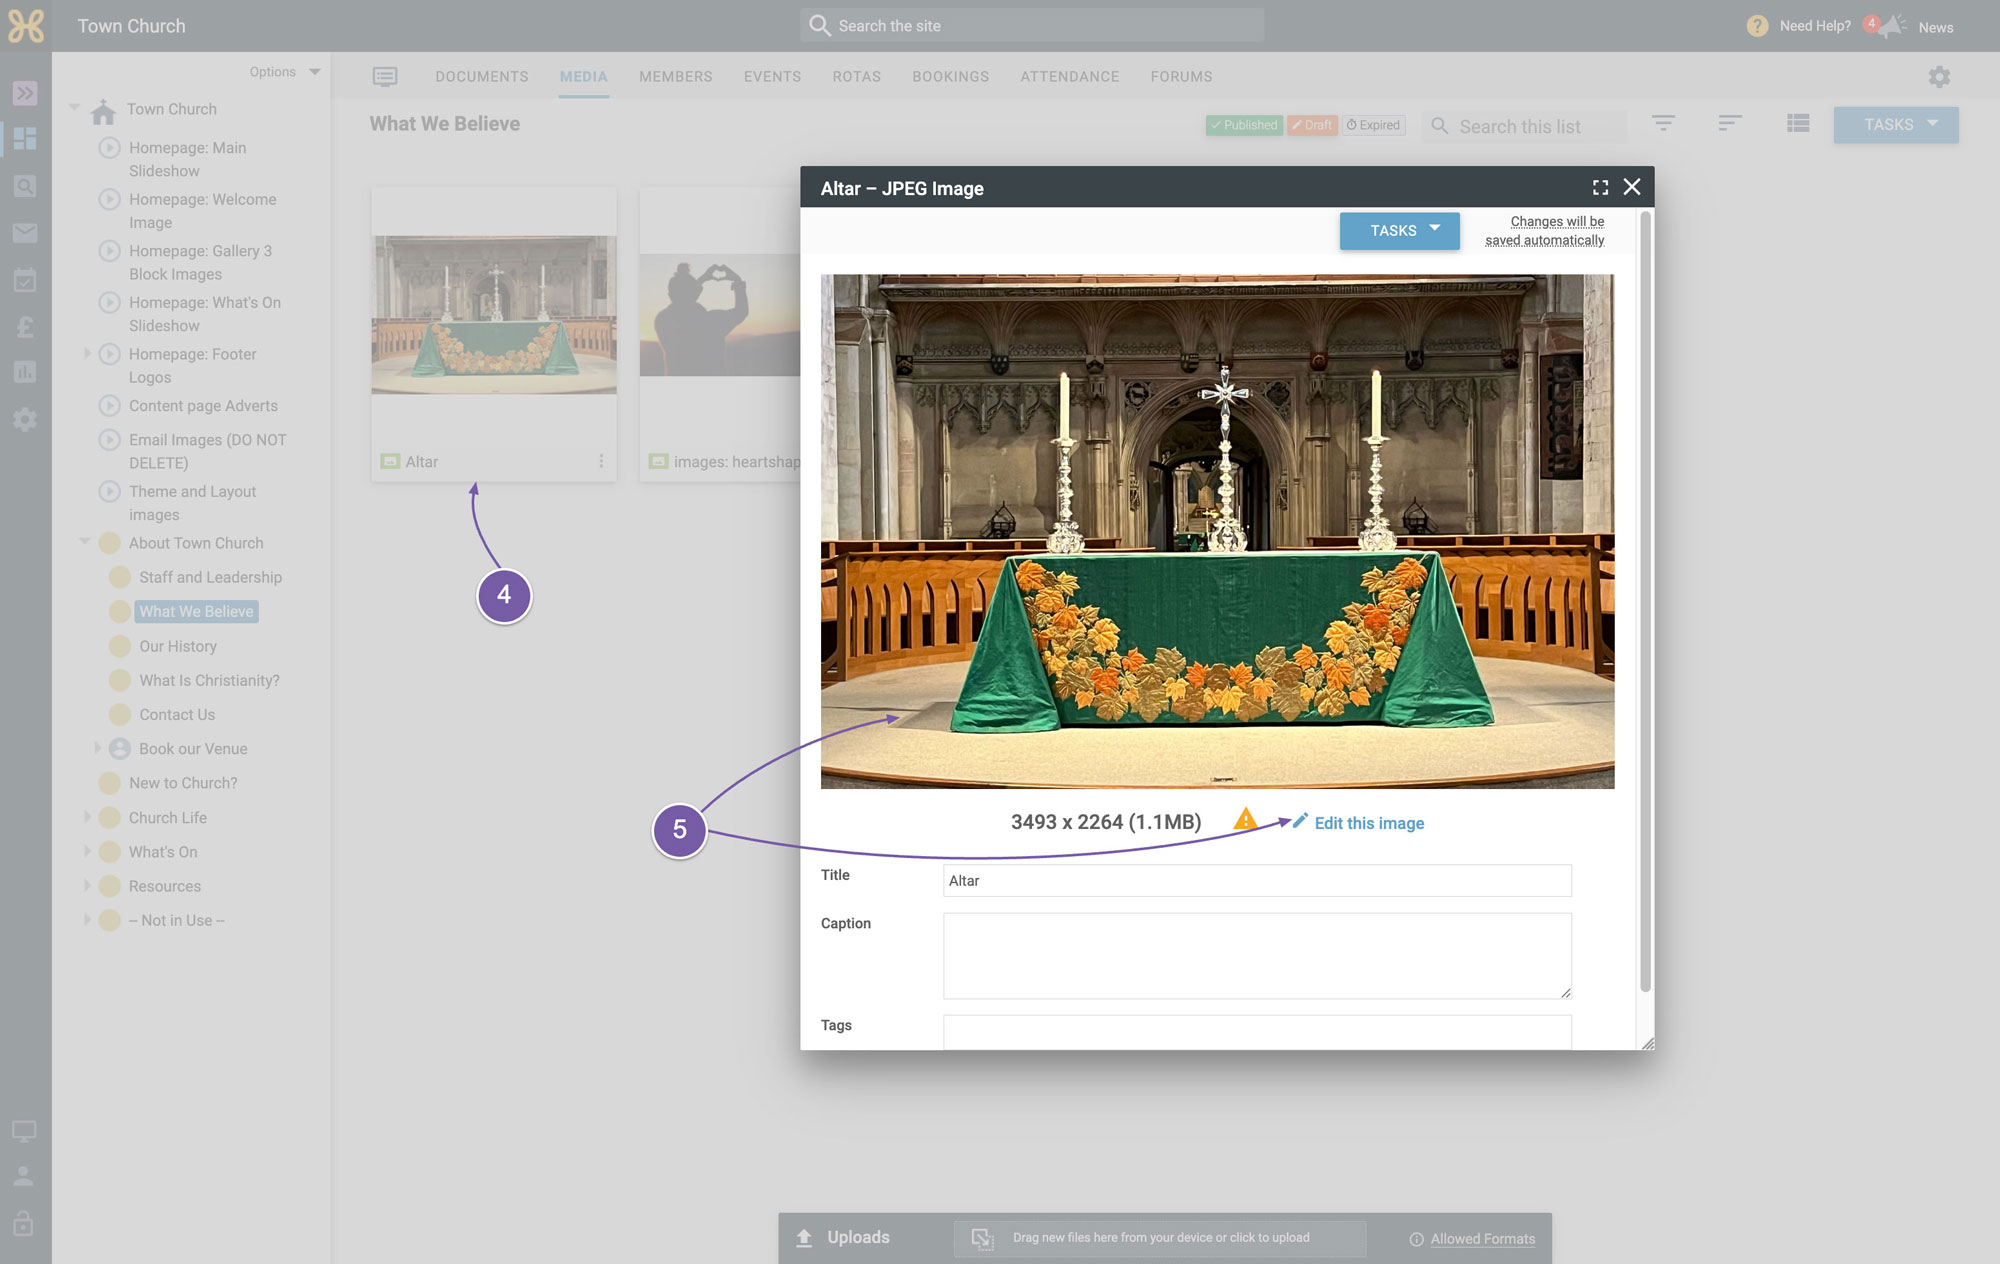The image size is (2000, 1264).
Task: Expand the Book our Venue node
Action: [97, 747]
